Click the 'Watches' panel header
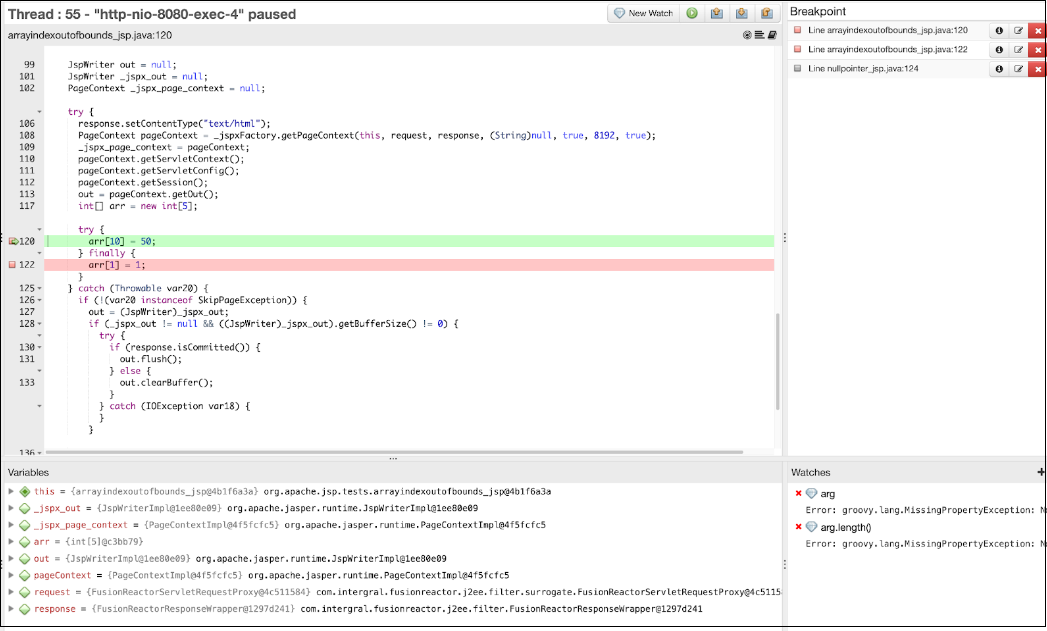This screenshot has width=1047, height=631. click(x=811, y=472)
